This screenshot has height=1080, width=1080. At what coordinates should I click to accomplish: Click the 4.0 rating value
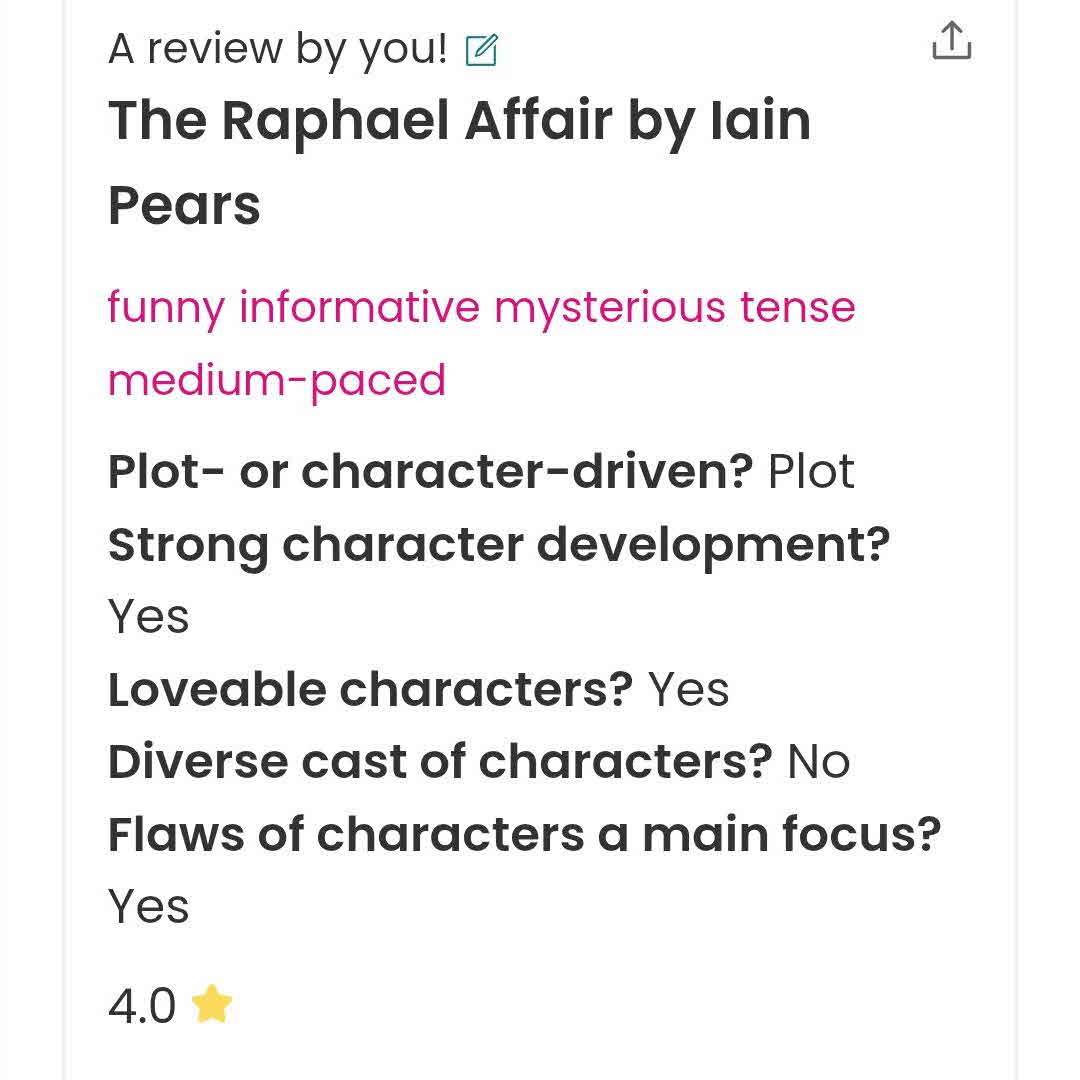point(142,1006)
